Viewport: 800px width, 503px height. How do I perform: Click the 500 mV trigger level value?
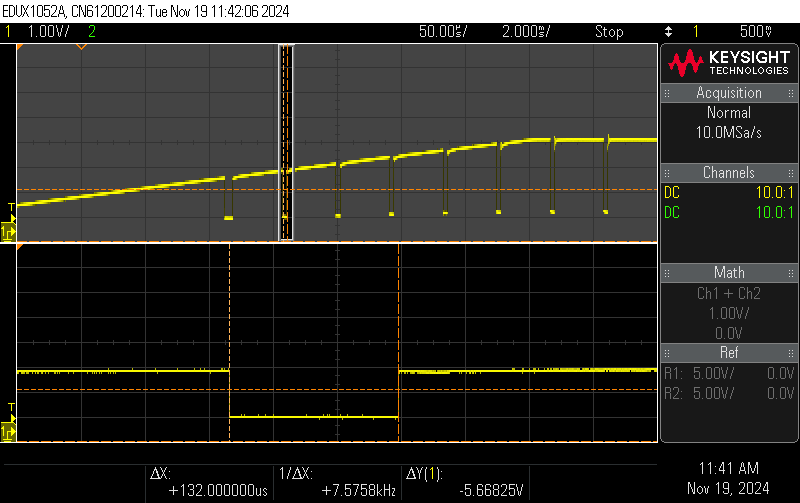pos(756,32)
